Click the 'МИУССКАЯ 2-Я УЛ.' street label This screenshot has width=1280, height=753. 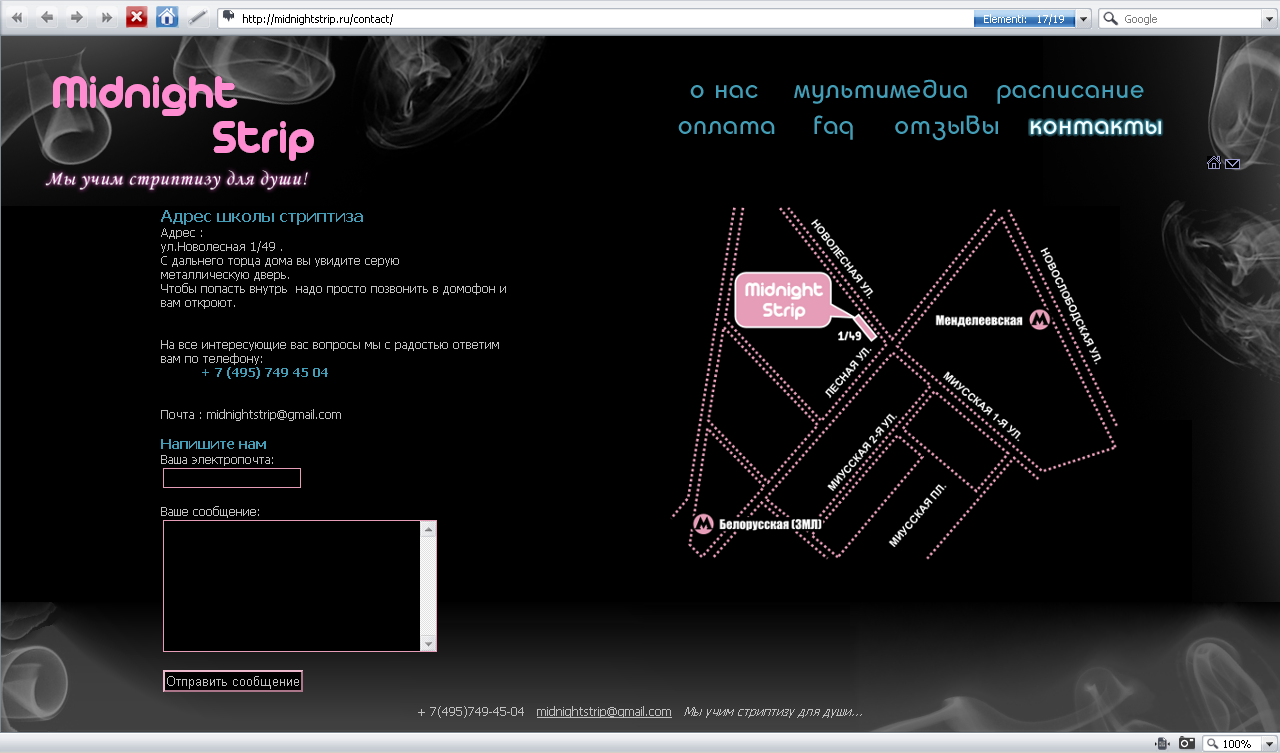coord(862,451)
